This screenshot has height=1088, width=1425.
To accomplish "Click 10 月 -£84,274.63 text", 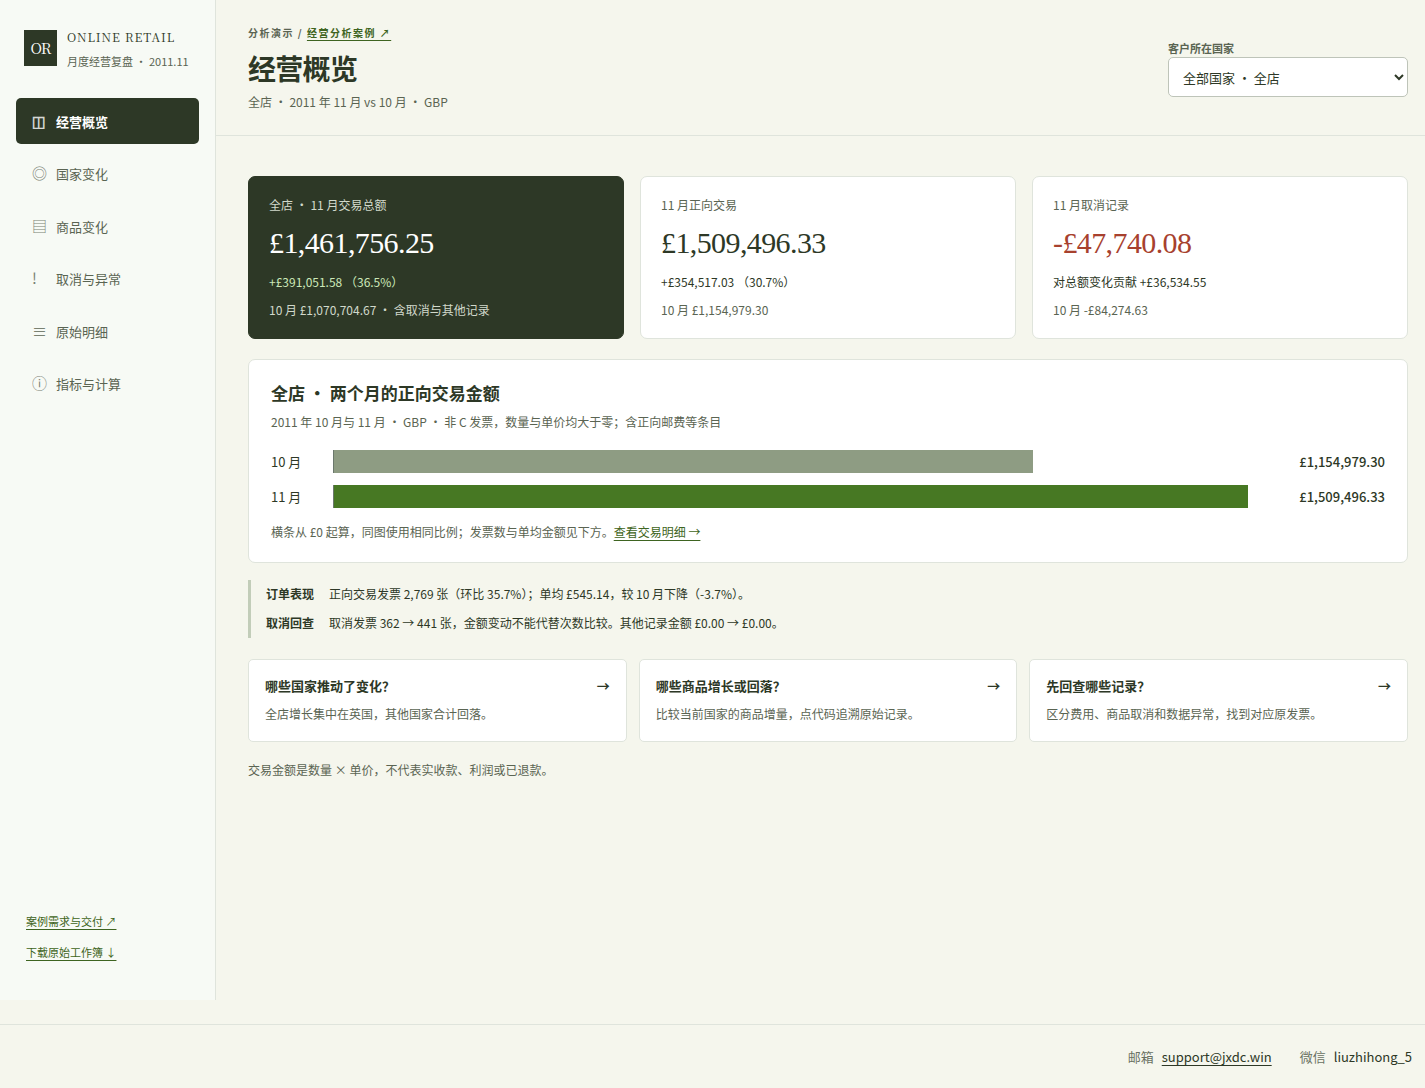I will pos(1100,311).
